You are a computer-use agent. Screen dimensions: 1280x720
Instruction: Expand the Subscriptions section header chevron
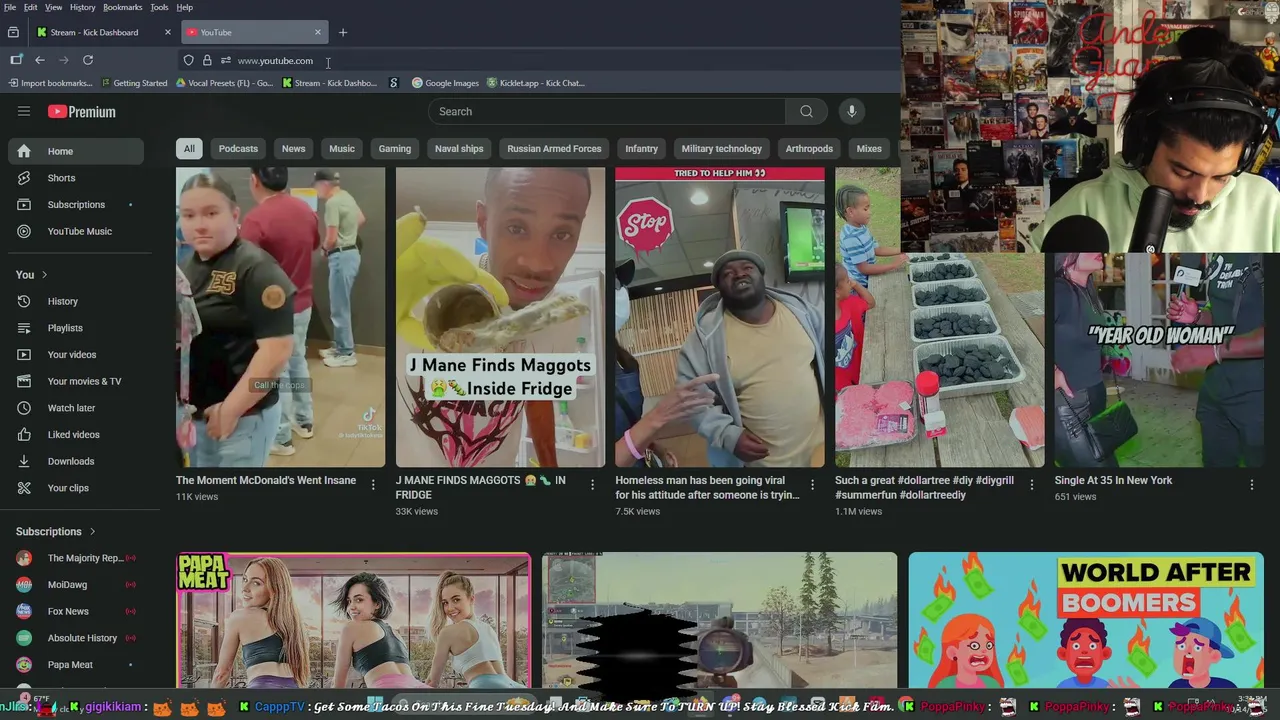point(92,532)
